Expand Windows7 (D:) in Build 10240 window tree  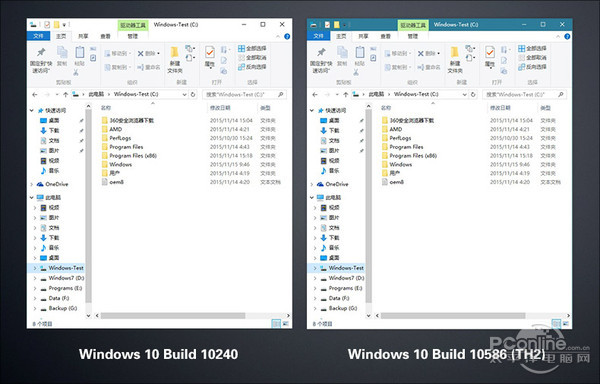pyautogui.click(x=35, y=278)
